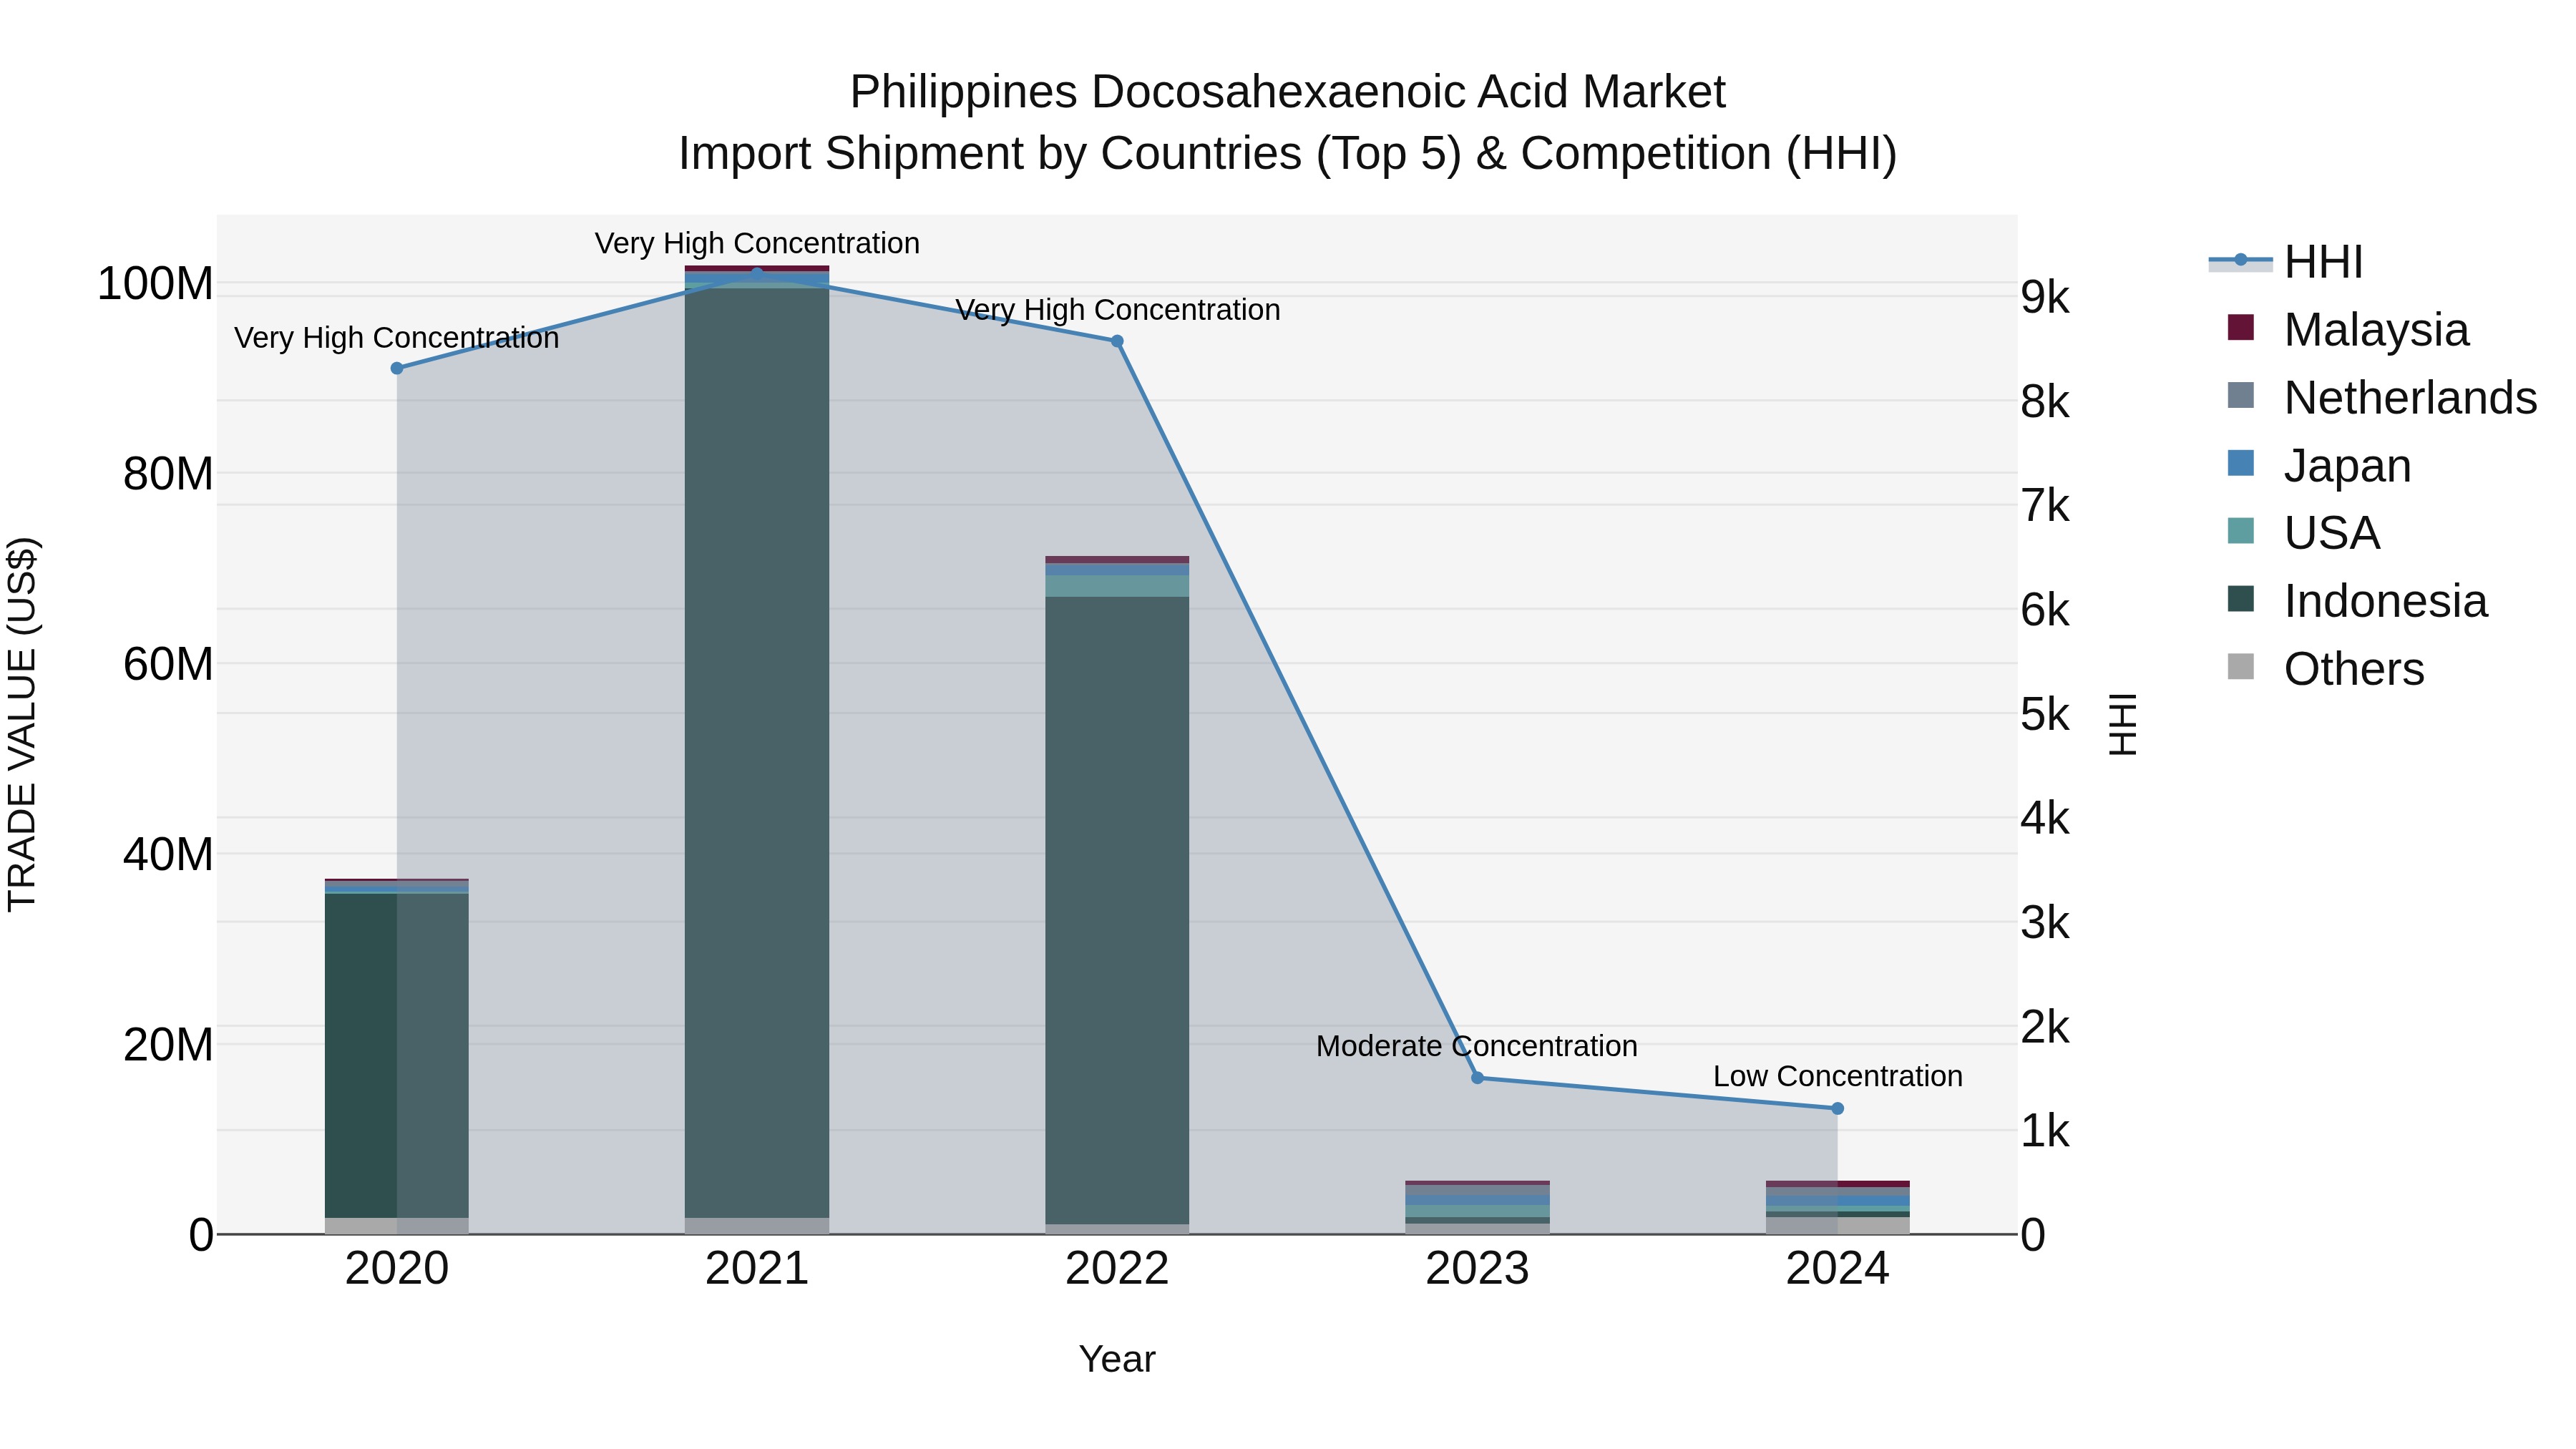The image size is (2576, 1449).
Task: Toggle Indonesia series in legend
Action: coord(2357,600)
